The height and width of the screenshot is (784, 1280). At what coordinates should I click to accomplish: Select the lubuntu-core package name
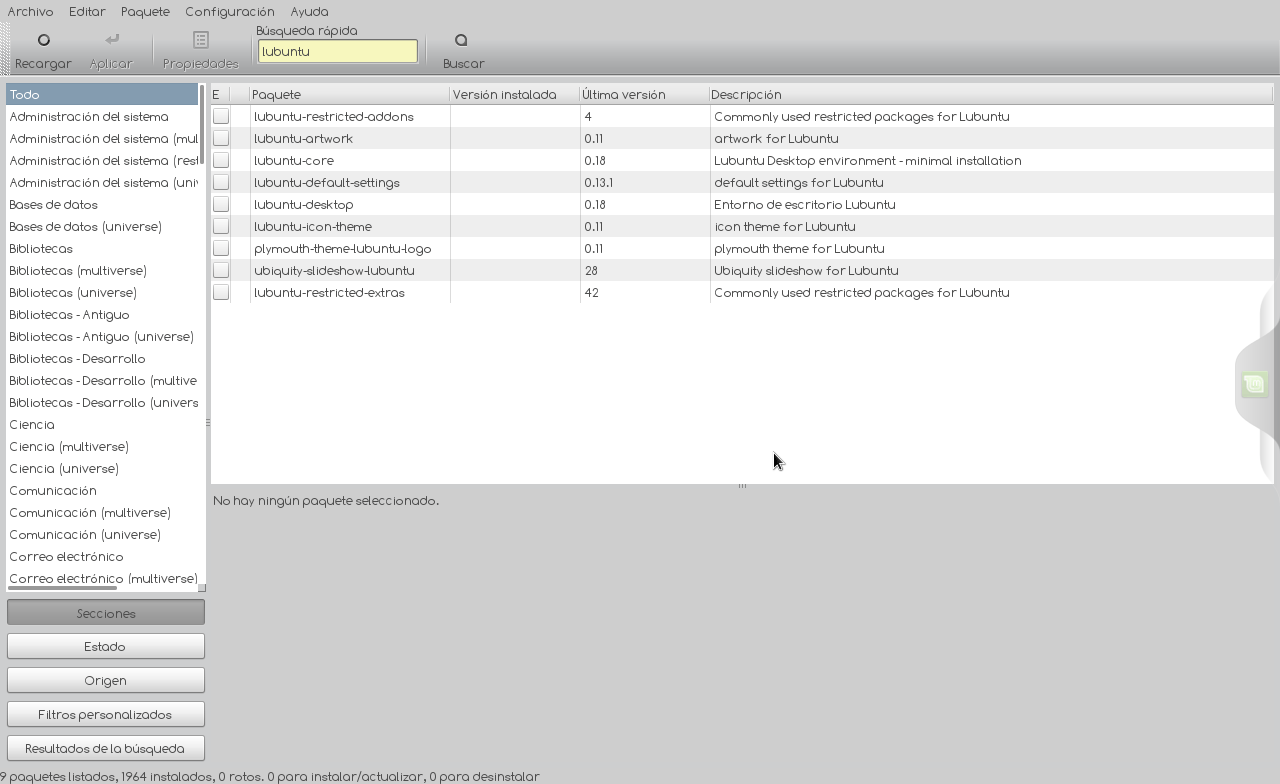[293, 160]
